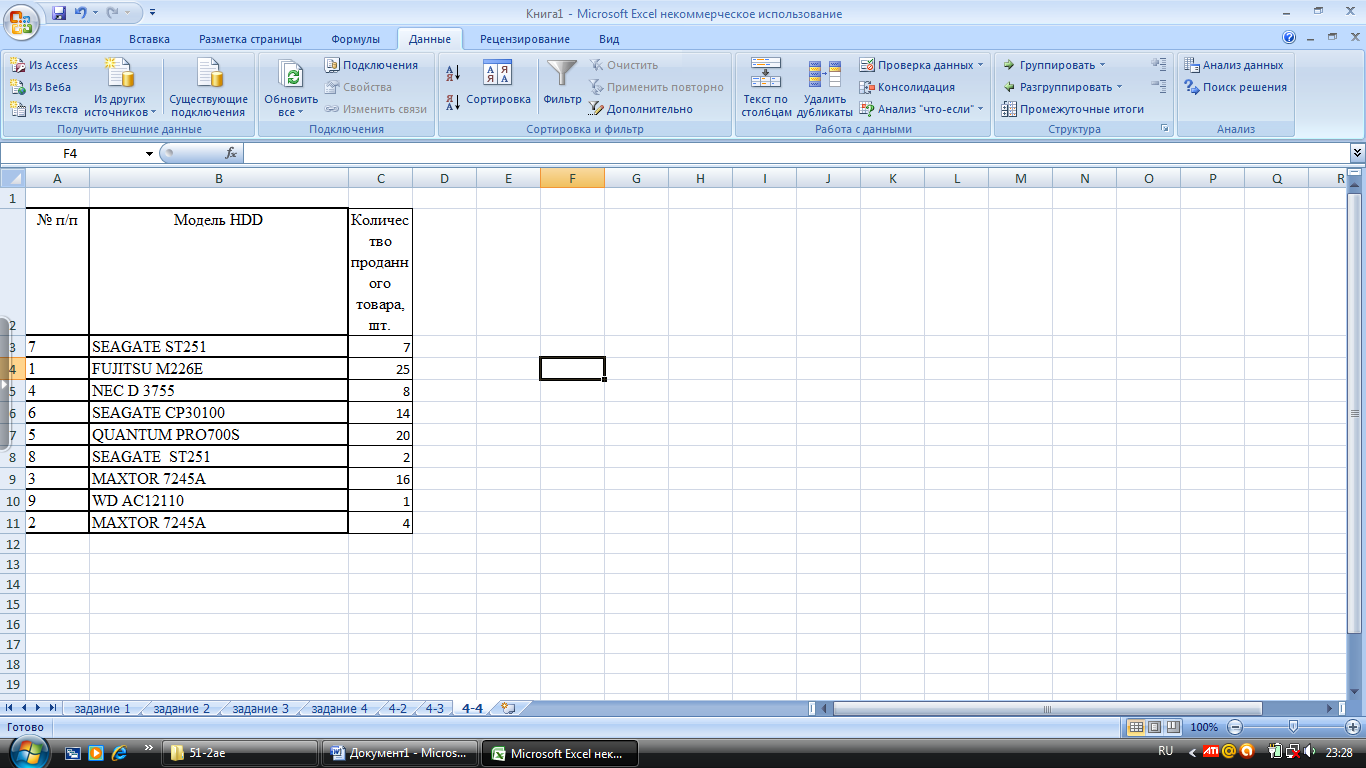The image size is (1366, 768).
Task: Open Internet Explorer from taskbar quick launch
Action: click(119, 752)
